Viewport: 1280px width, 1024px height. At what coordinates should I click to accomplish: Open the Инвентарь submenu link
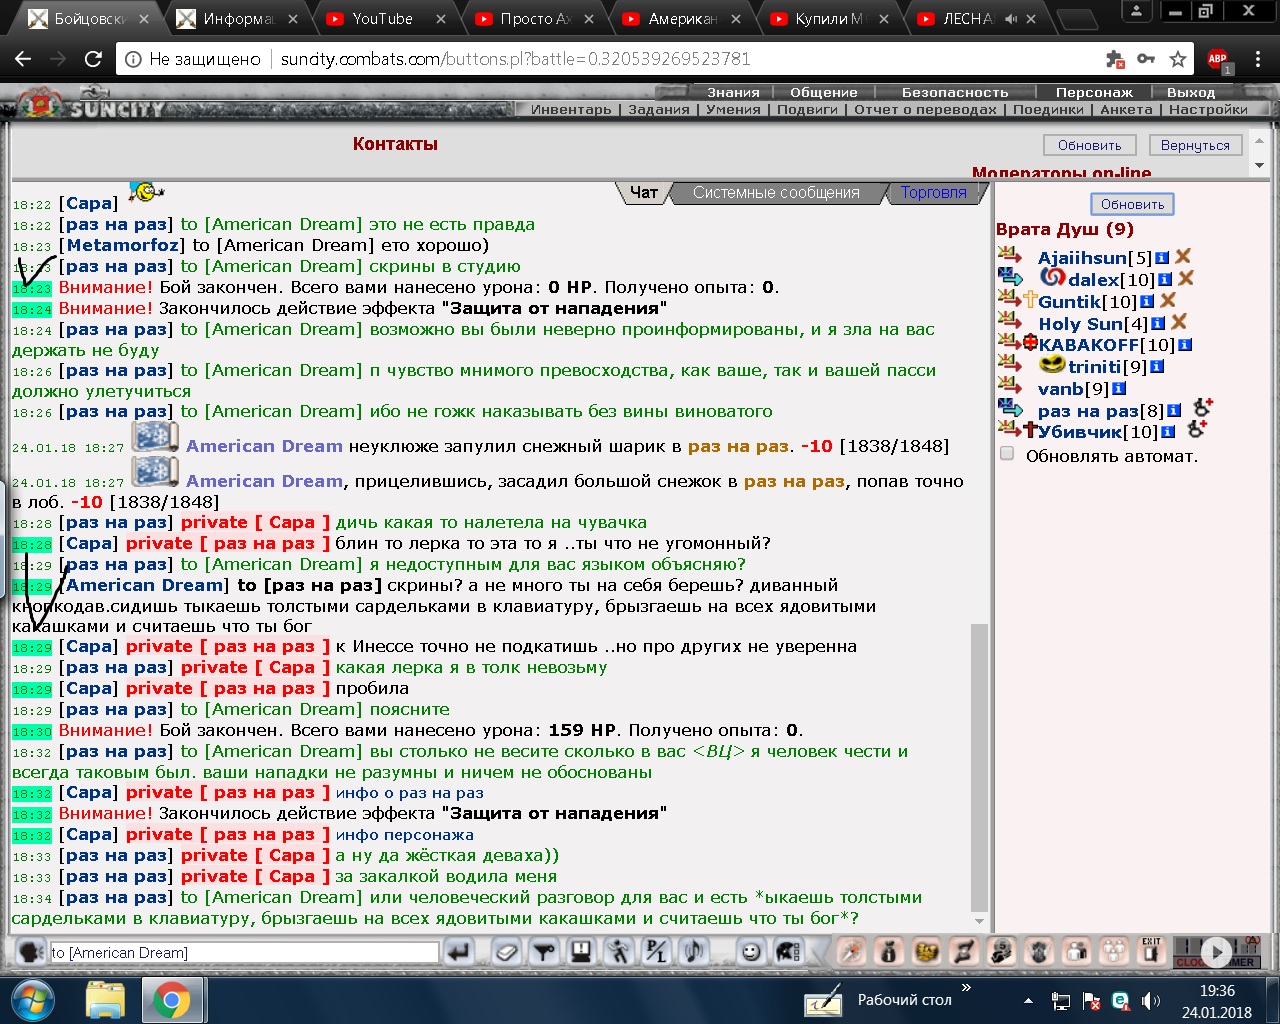click(571, 109)
